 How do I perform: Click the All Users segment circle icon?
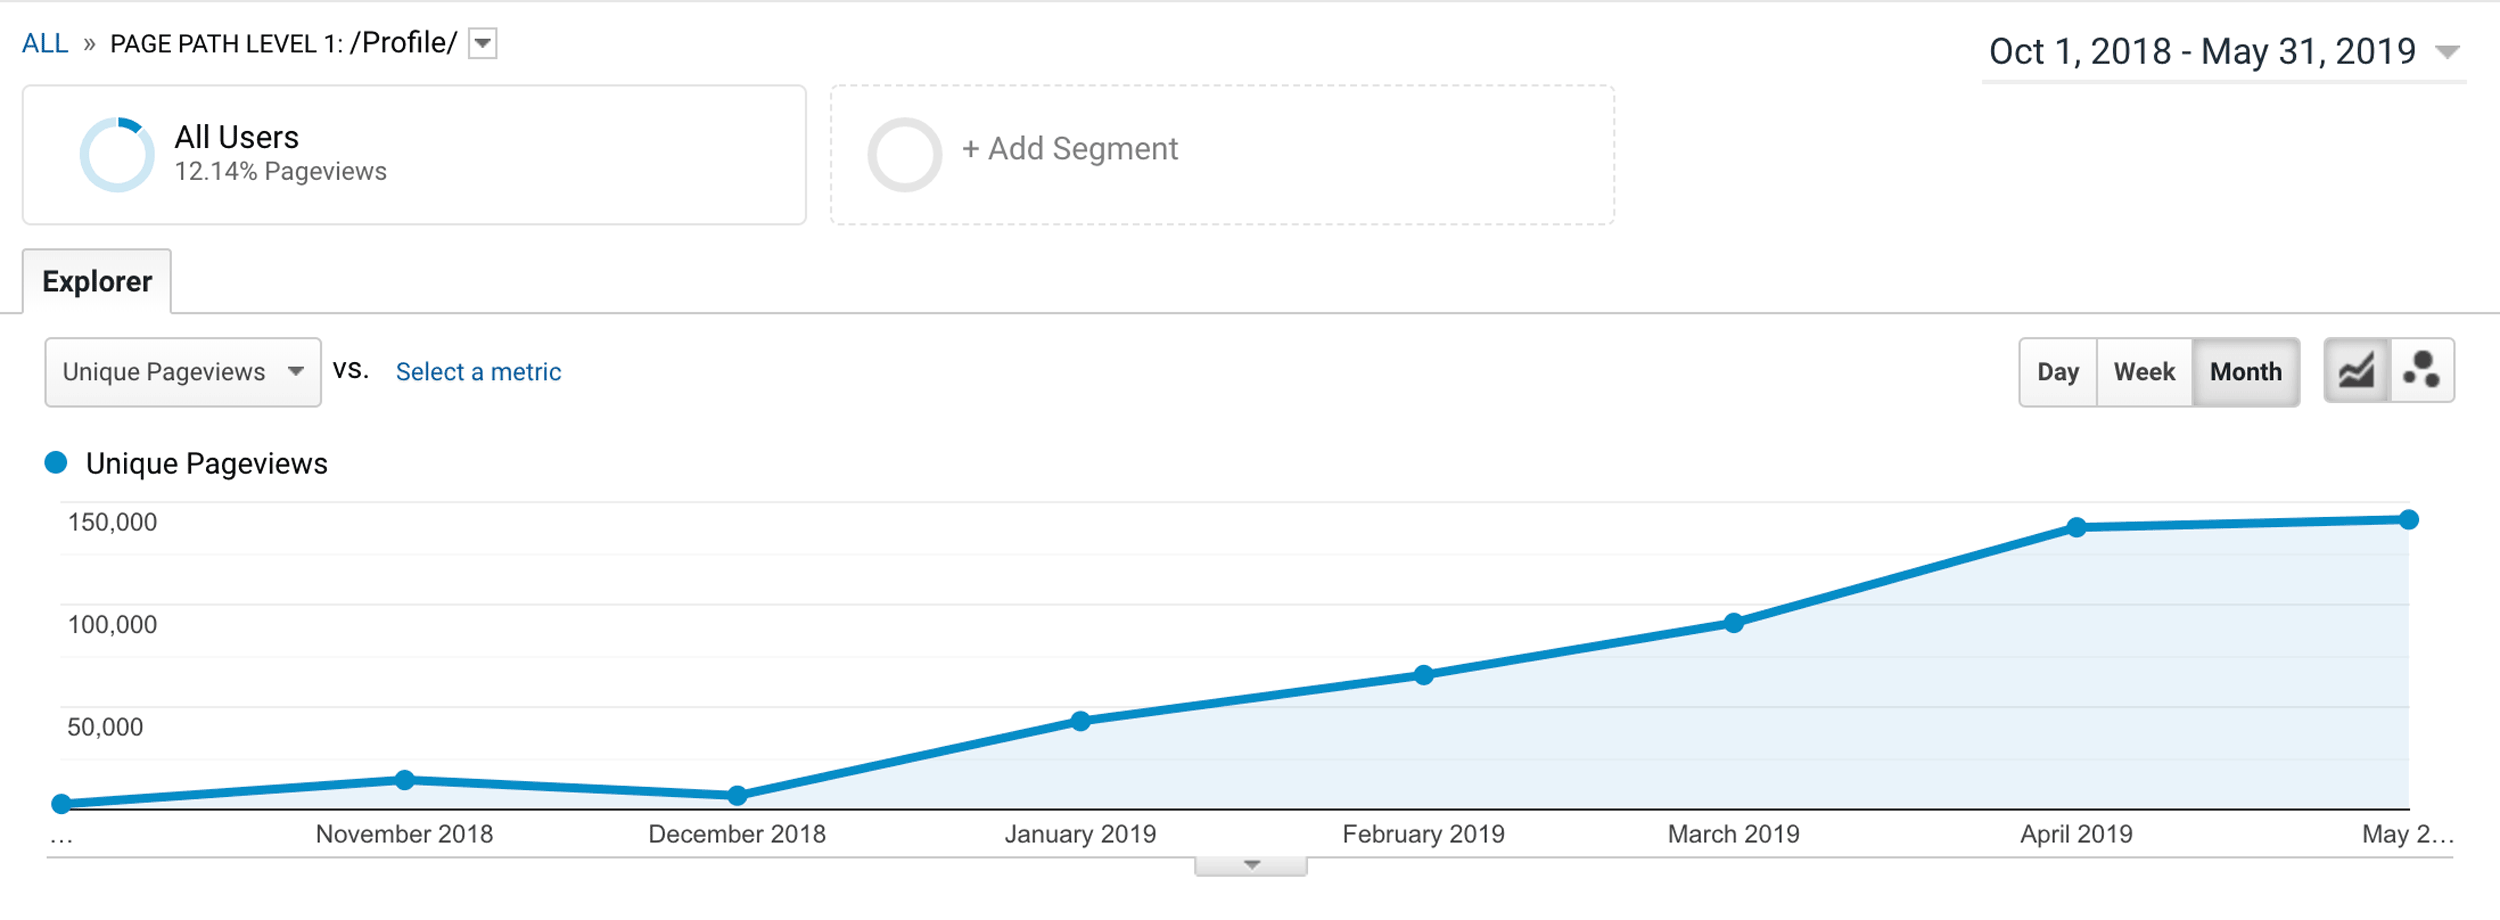point(117,155)
